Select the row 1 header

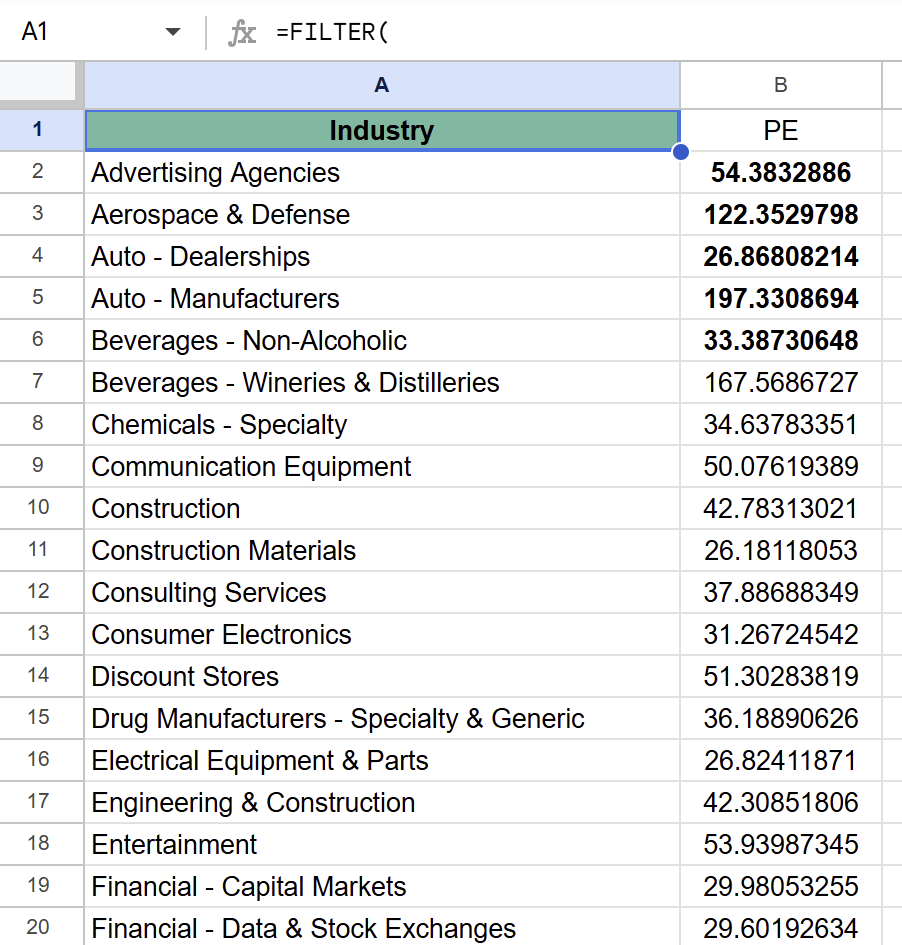tap(39, 129)
